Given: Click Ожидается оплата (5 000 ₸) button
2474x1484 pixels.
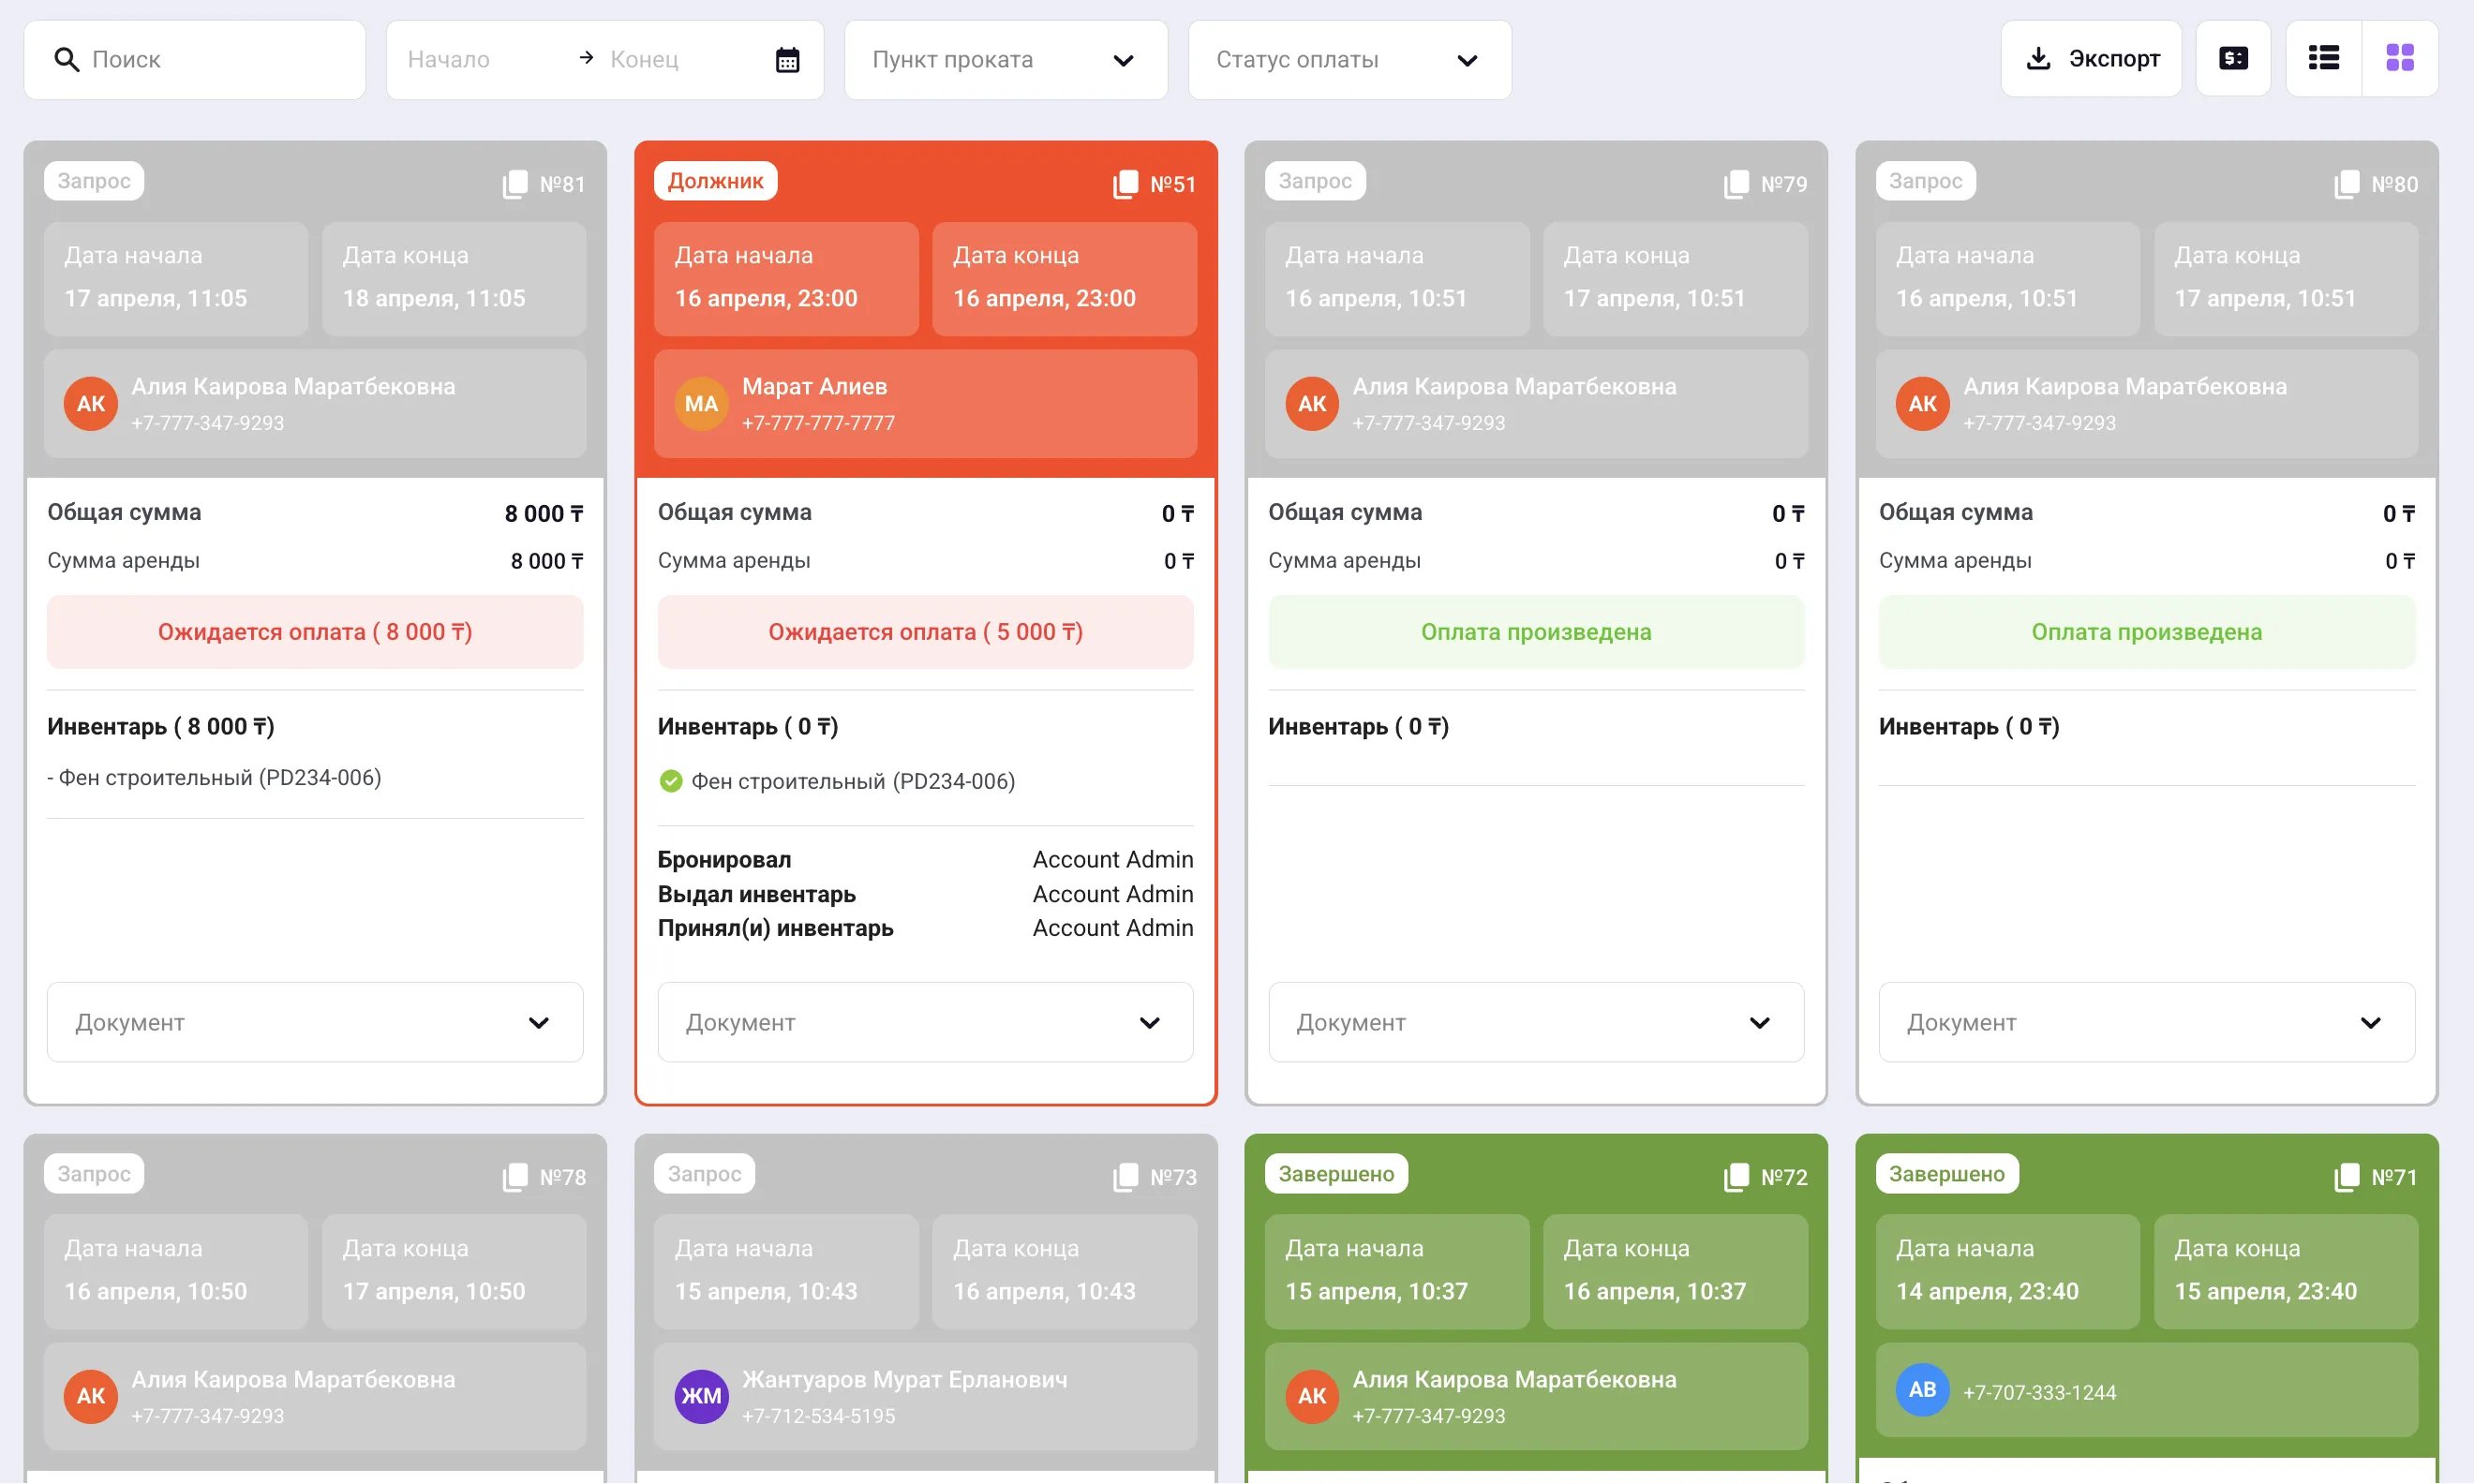Looking at the screenshot, I should pyautogui.click(x=926, y=632).
